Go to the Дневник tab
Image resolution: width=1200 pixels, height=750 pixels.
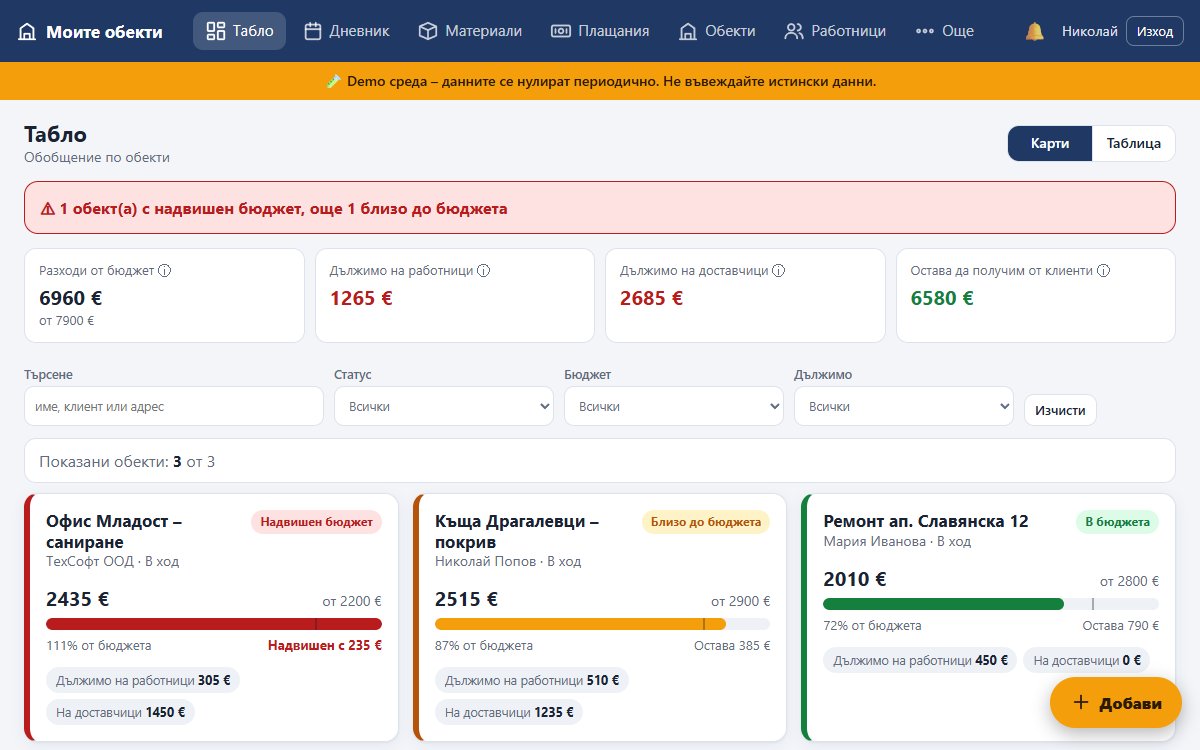pyautogui.click(x=346, y=31)
